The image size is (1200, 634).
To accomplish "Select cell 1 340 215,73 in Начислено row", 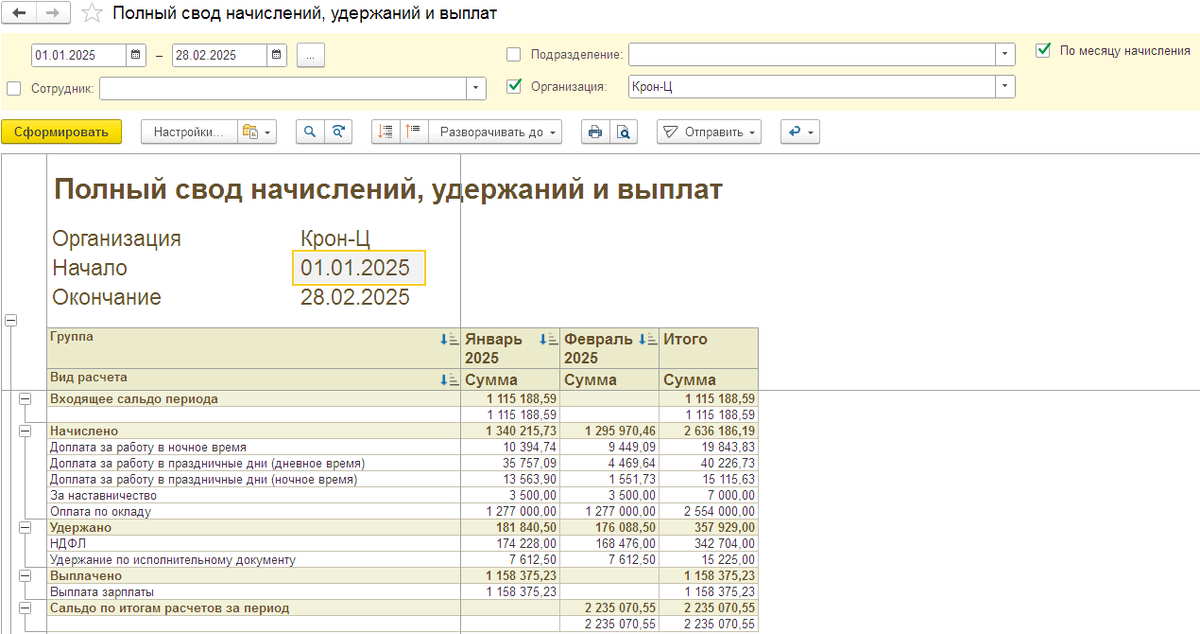I will pos(510,431).
